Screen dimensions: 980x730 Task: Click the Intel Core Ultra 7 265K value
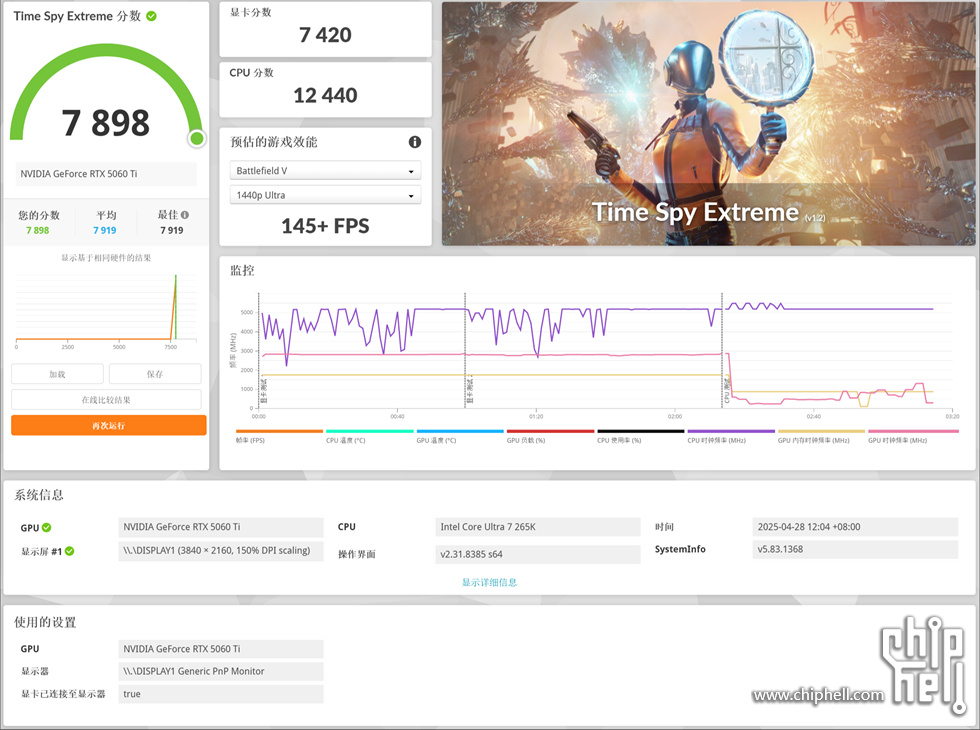click(x=538, y=527)
